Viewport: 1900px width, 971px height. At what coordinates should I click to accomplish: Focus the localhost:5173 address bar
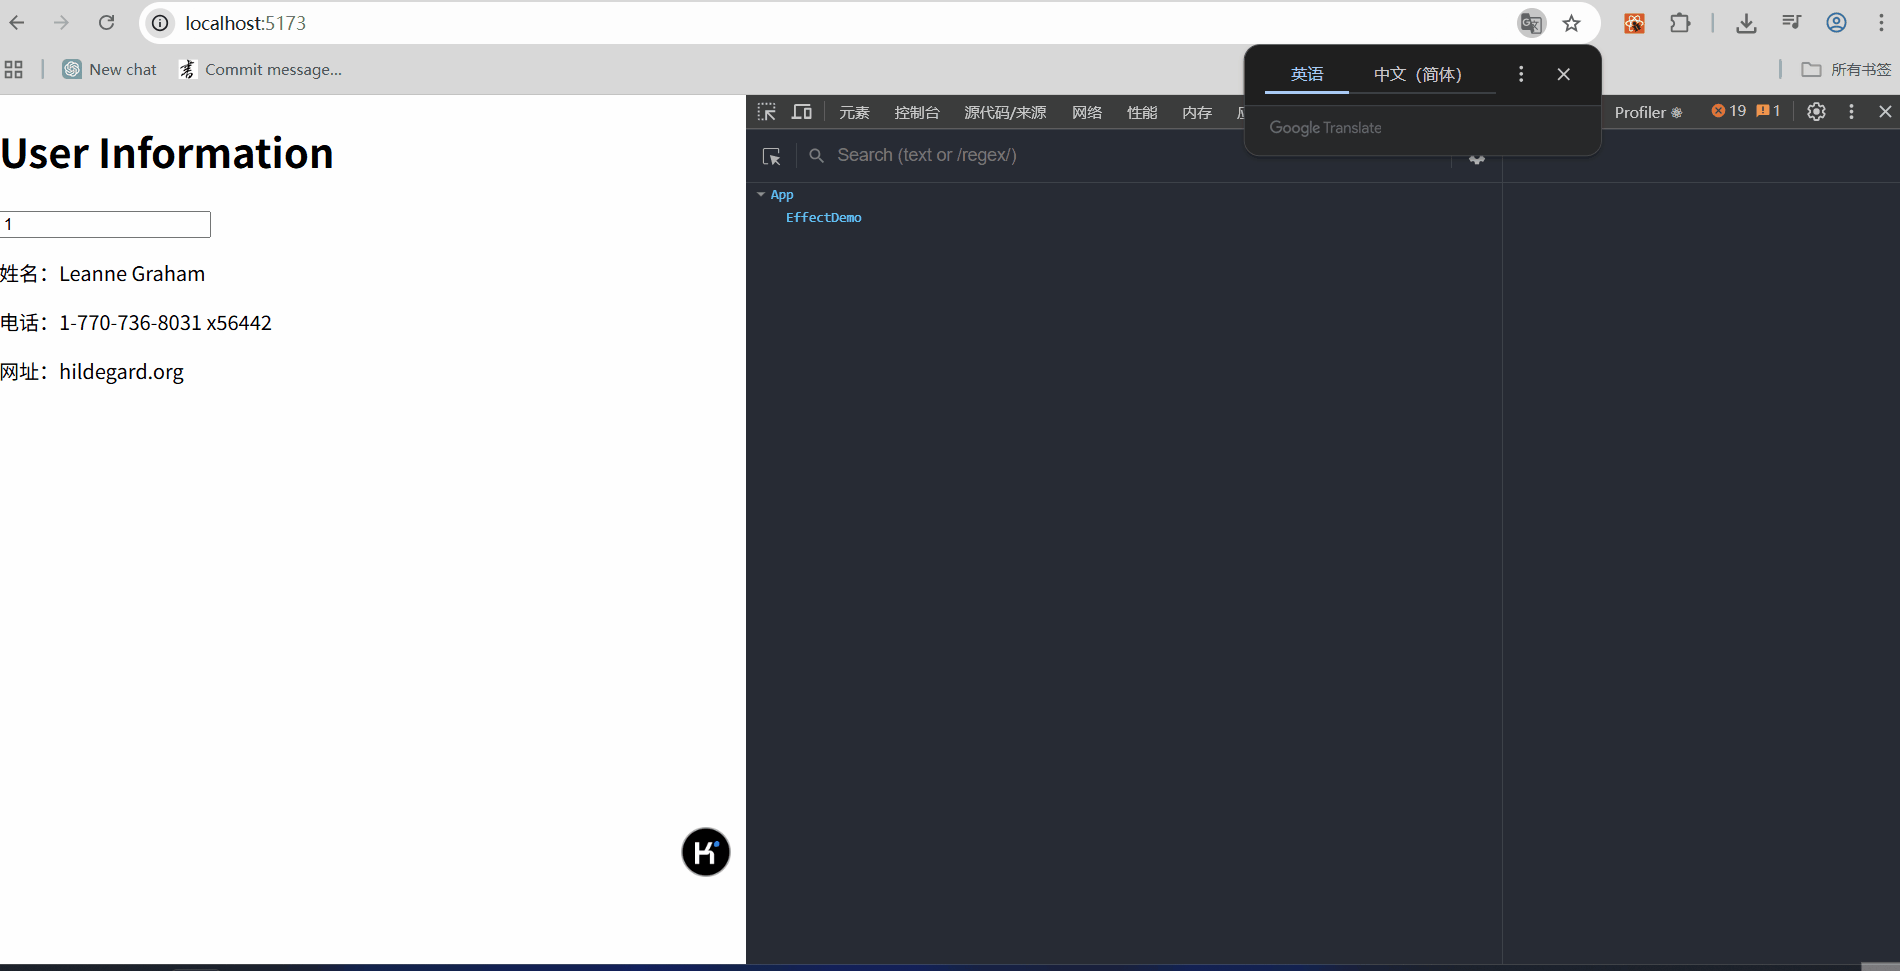(x=840, y=23)
